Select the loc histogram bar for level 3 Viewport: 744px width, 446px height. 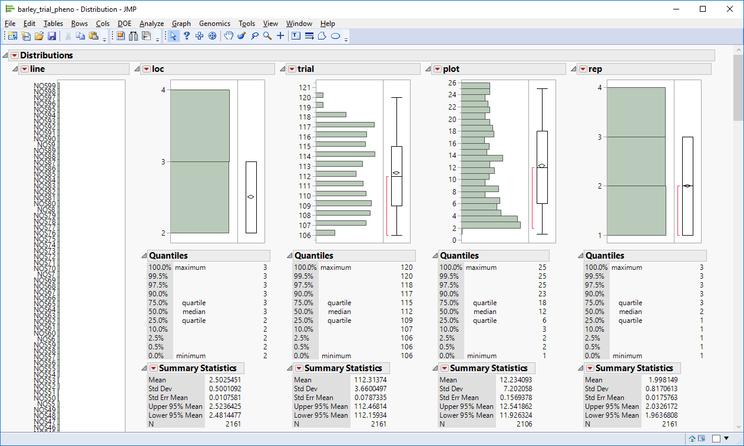200,126
